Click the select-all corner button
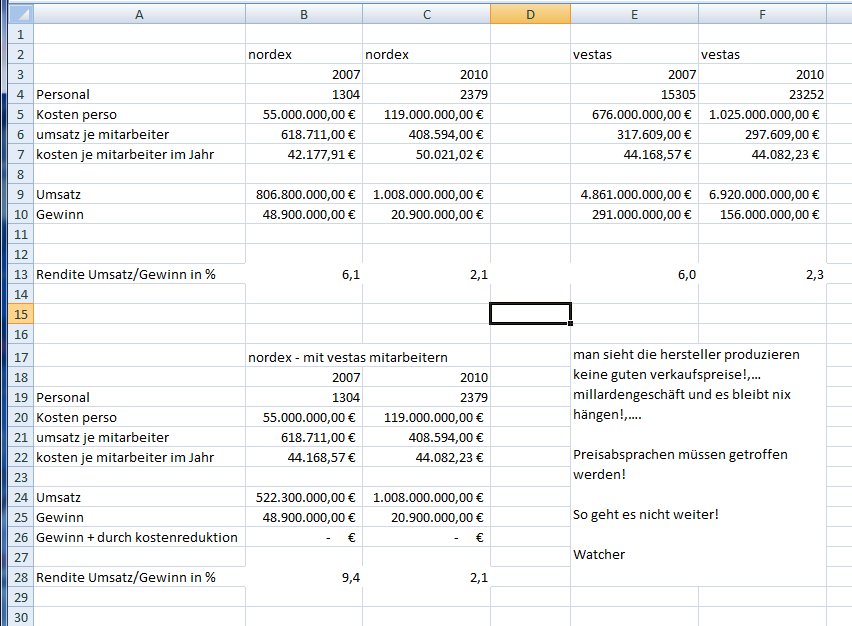Viewport: 852px width, 626px height. [x=21, y=15]
